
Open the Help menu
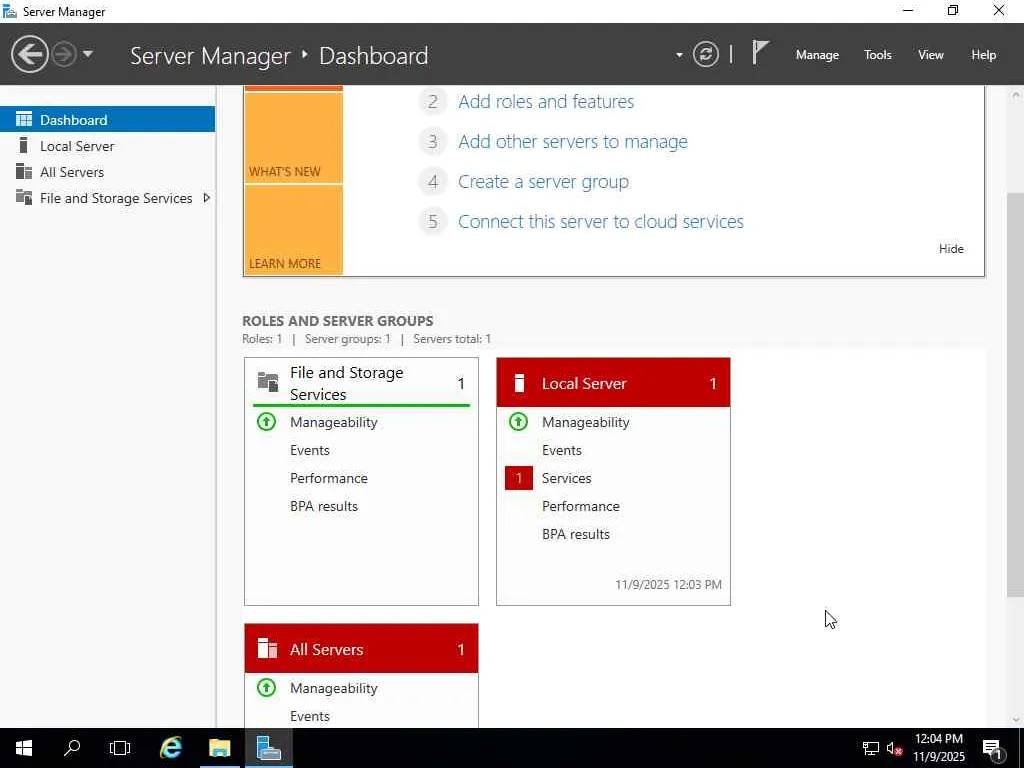pyautogui.click(x=983, y=55)
